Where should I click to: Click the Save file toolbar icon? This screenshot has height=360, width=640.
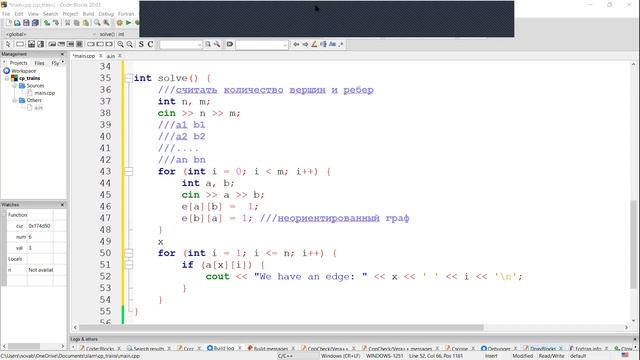[x=26, y=23]
